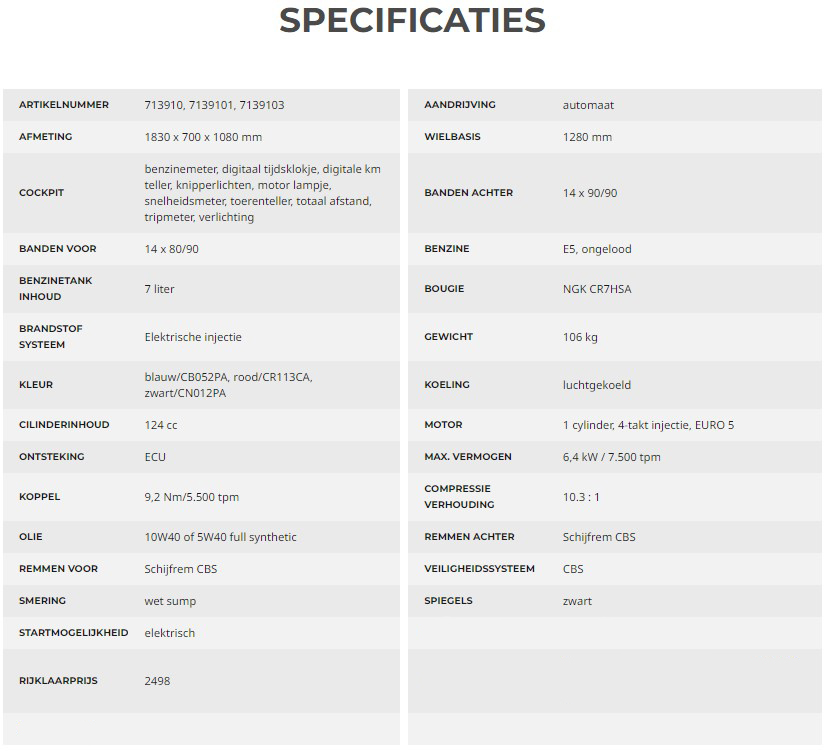
Task: Click the KLEUR label
Action: pos(36,385)
